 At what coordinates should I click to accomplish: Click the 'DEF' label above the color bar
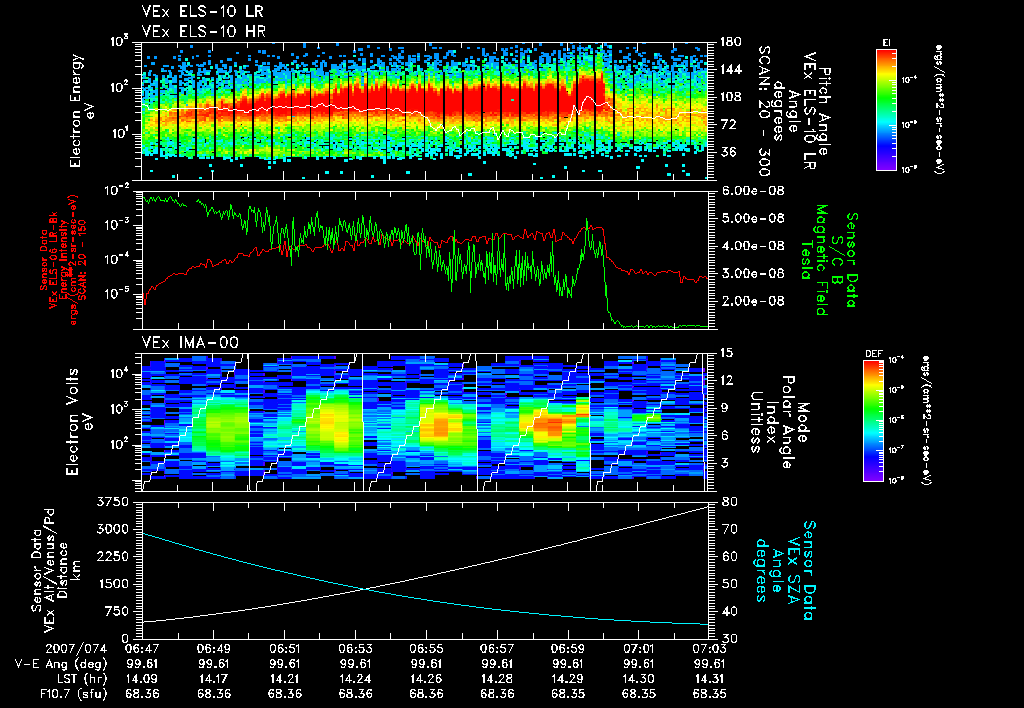873,354
